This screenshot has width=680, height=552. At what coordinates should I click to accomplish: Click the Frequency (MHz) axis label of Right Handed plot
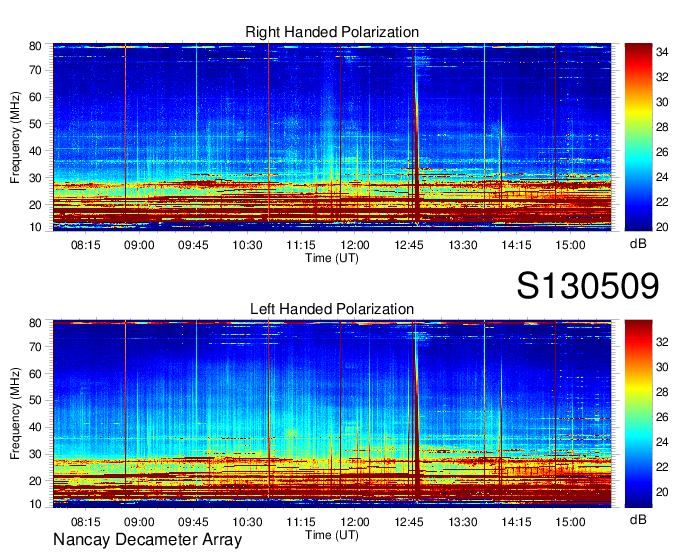pos(15,137)
